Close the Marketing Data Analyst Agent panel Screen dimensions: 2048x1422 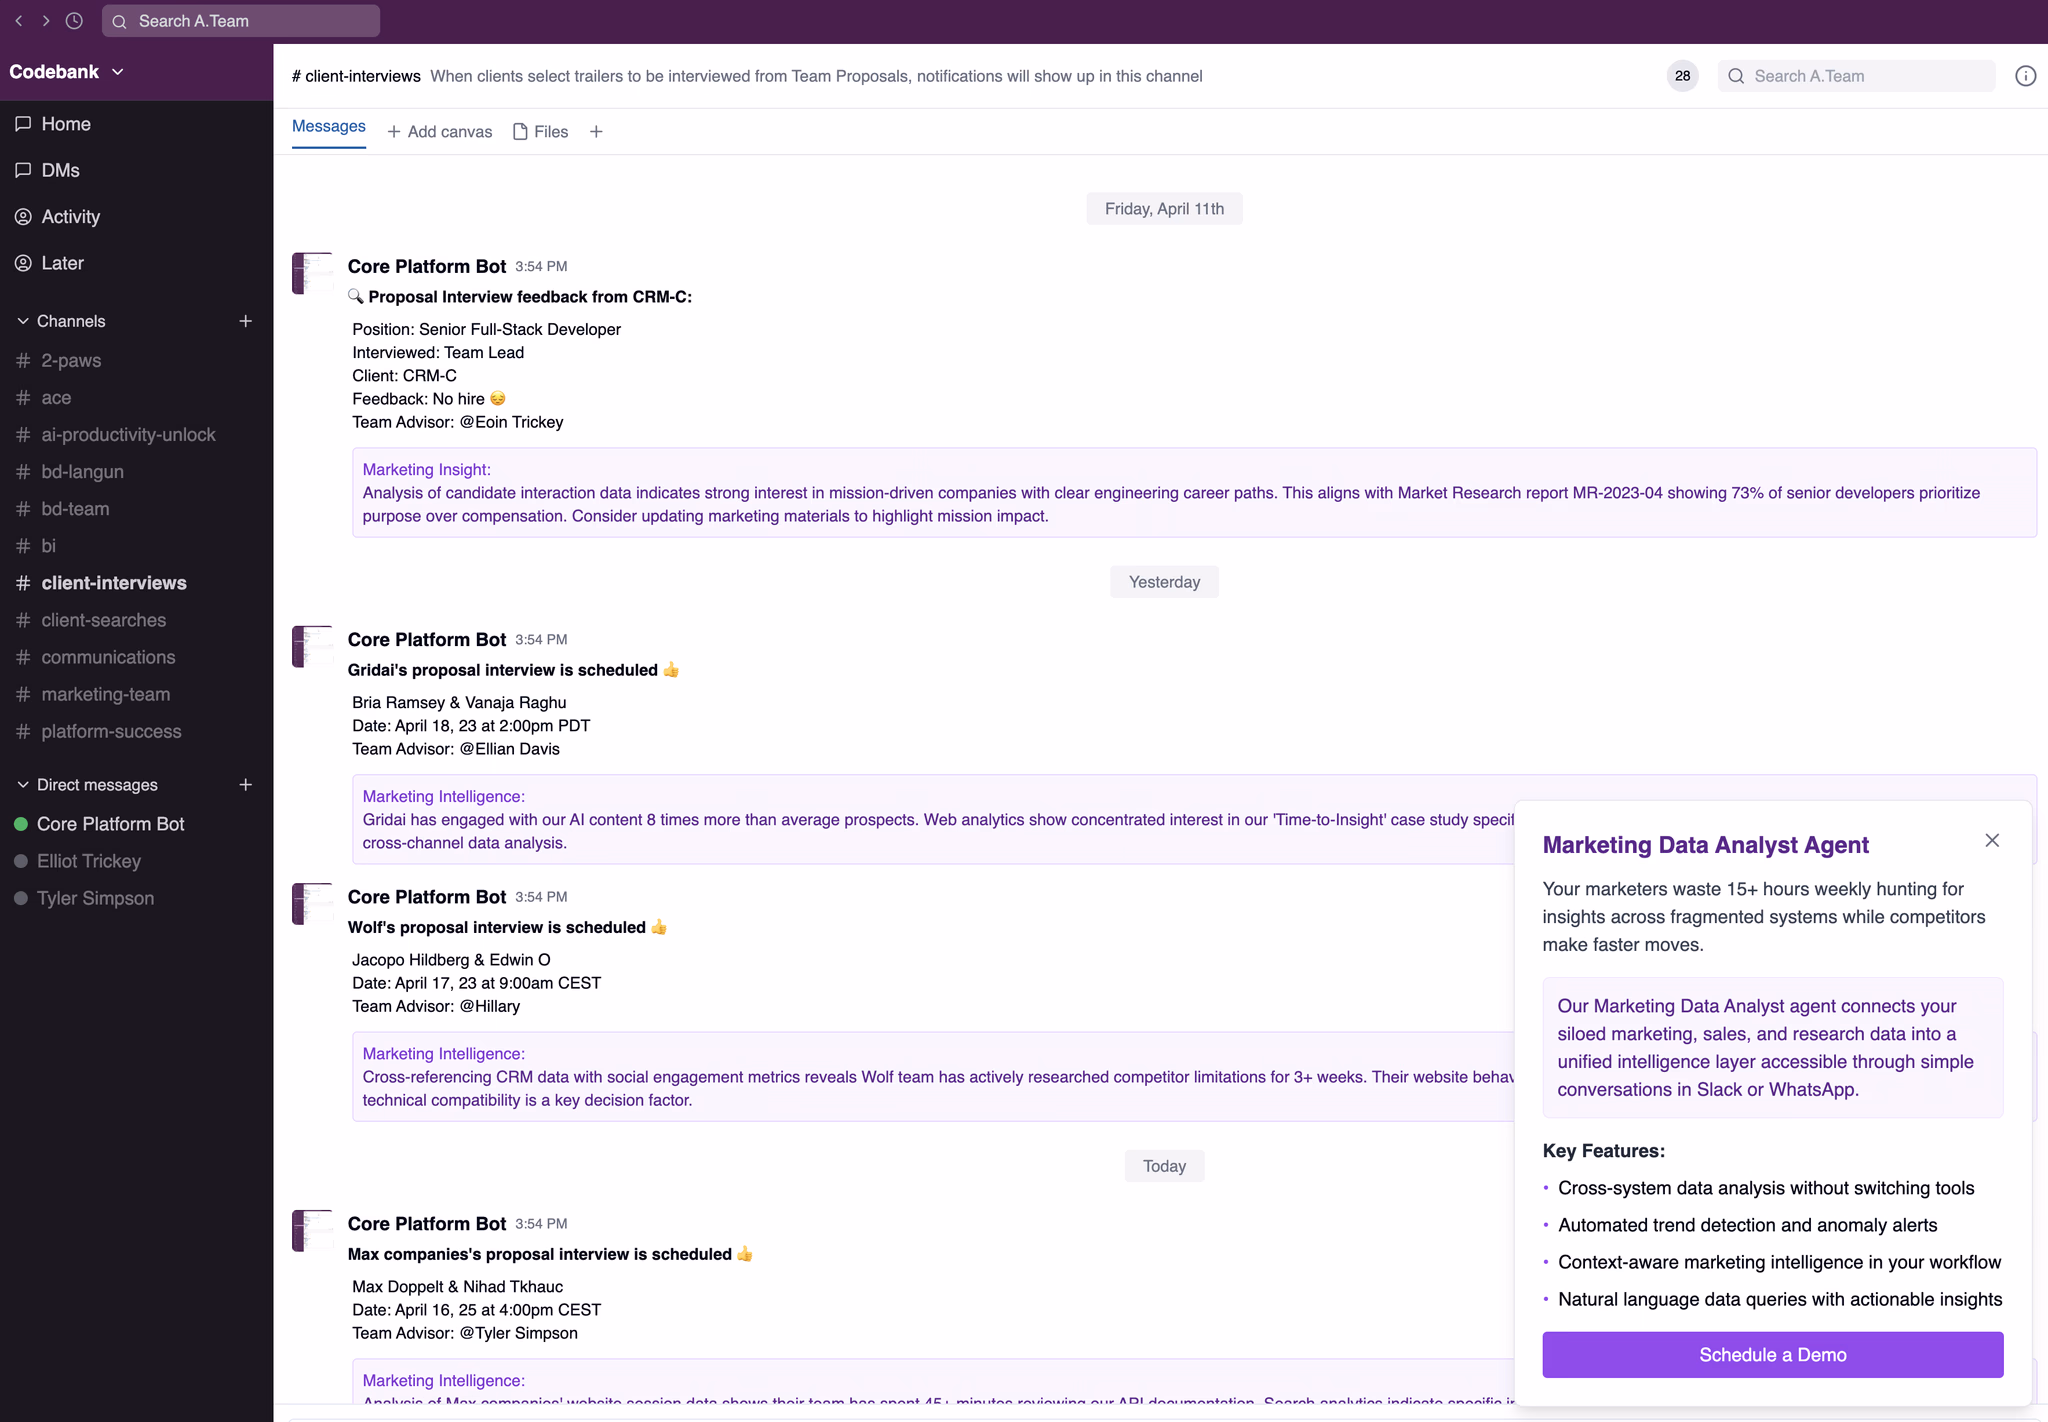pos(1991,840)
